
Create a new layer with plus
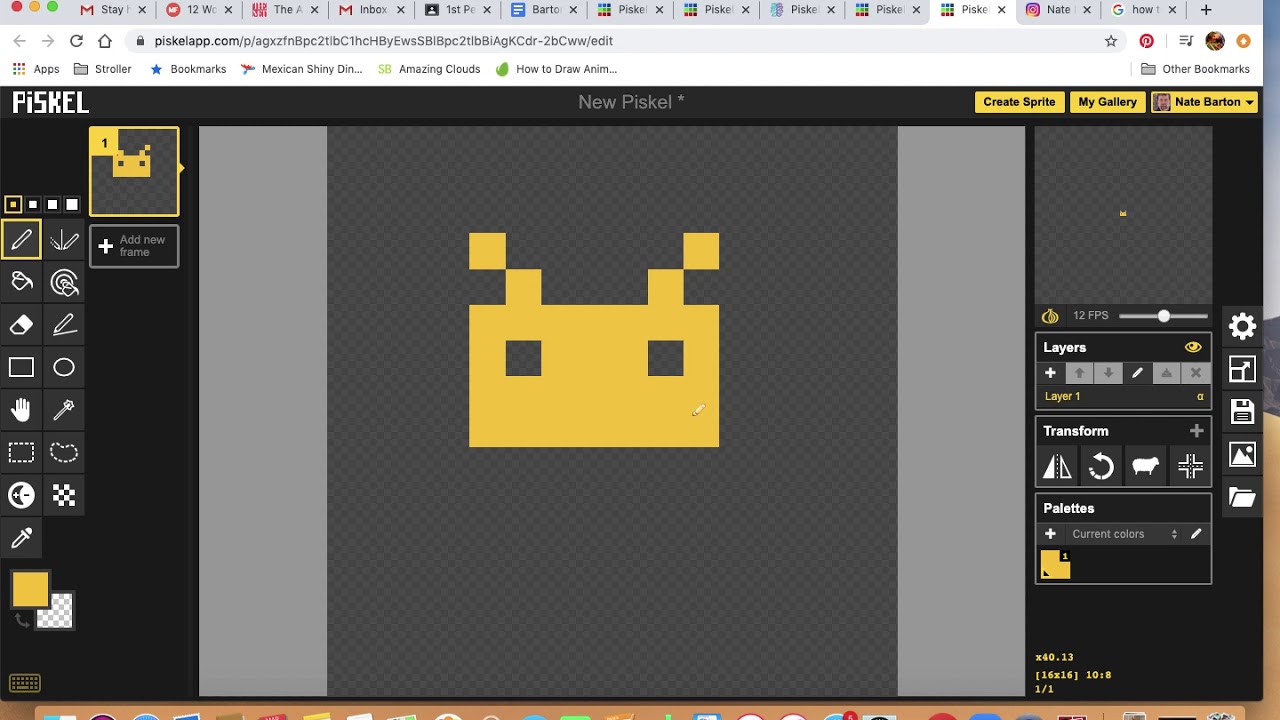click(x=1050, y=373)
